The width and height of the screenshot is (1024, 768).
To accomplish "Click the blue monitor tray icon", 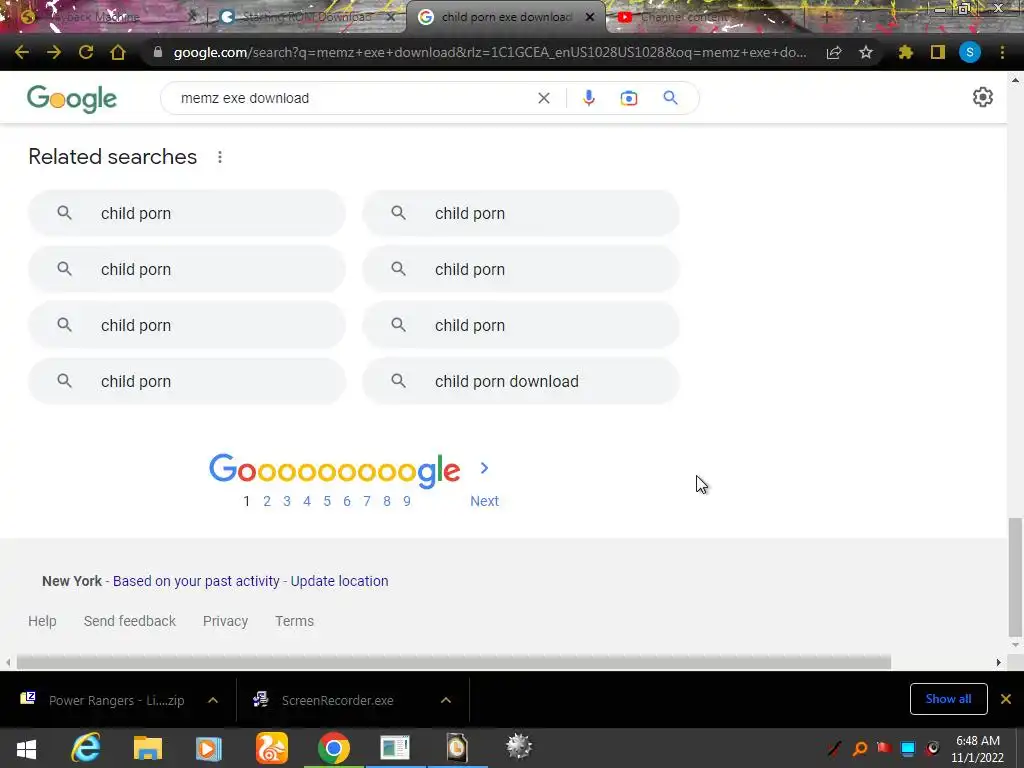I will pos(908,748).
